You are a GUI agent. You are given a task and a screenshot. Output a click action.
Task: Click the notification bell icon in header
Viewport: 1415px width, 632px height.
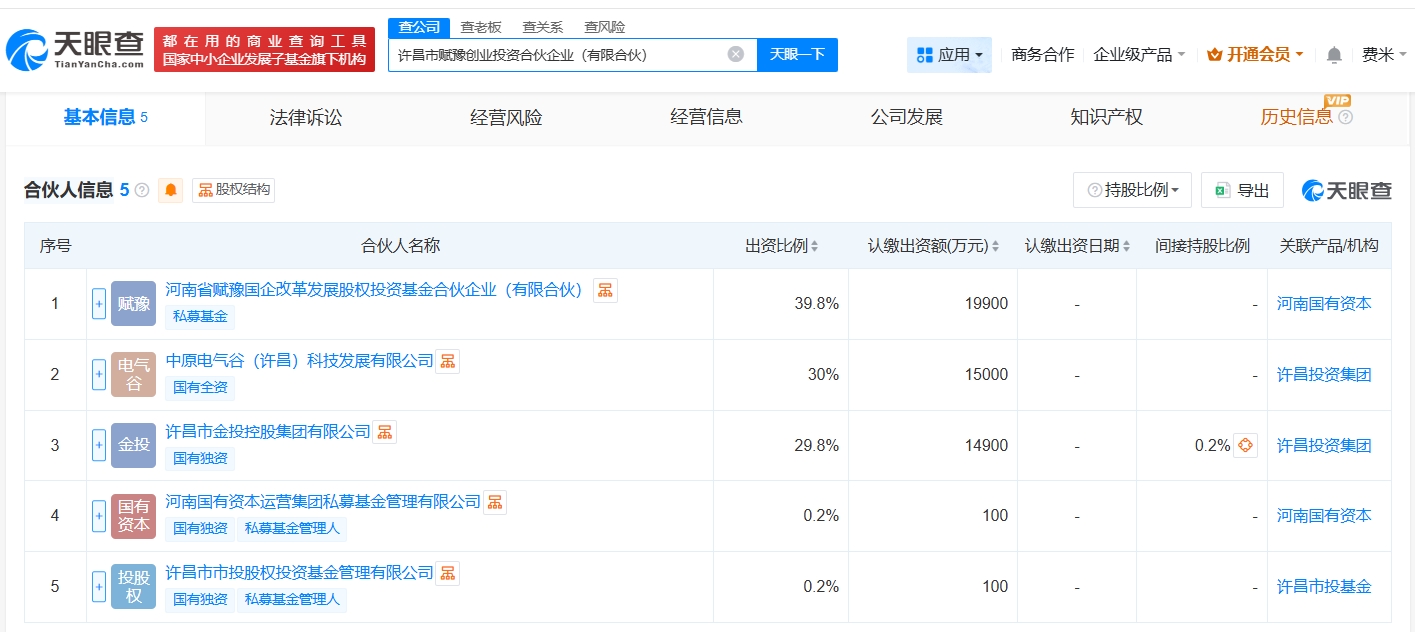tap(1334, 55)
